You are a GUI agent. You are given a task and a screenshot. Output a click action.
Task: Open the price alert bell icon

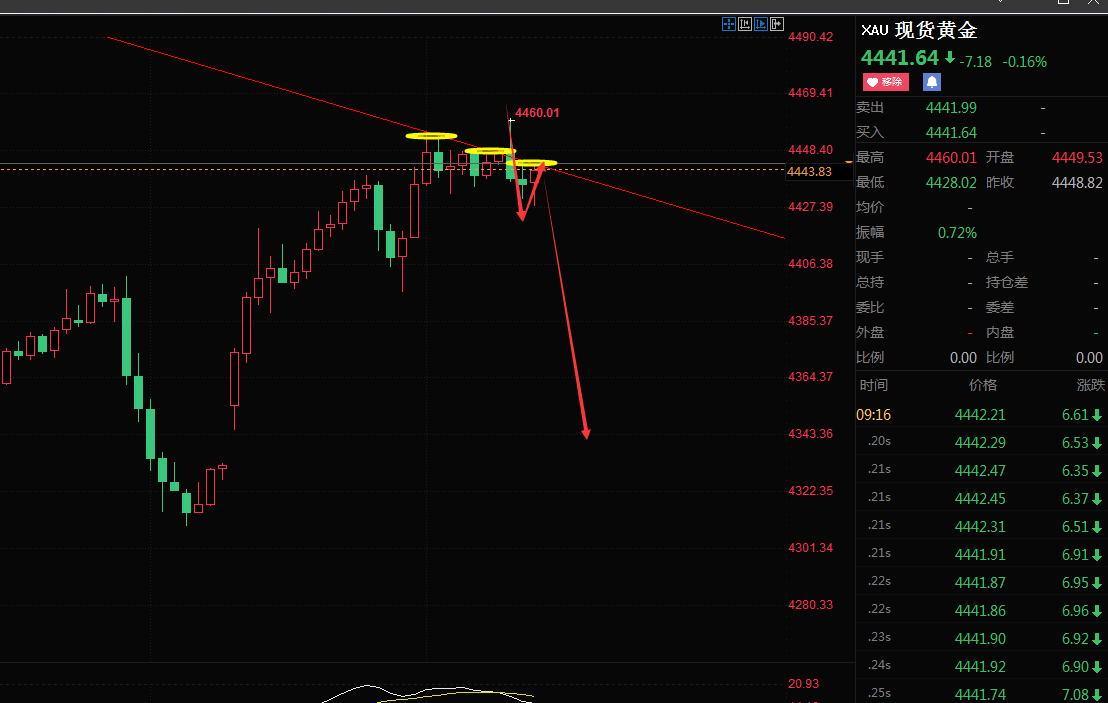click(x=931, y=82)
